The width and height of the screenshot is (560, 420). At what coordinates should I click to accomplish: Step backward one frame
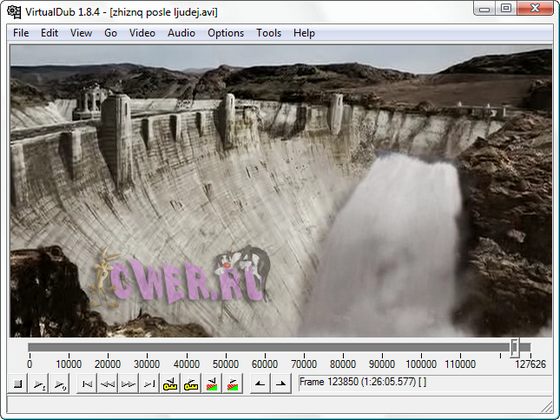click(108, 384)
